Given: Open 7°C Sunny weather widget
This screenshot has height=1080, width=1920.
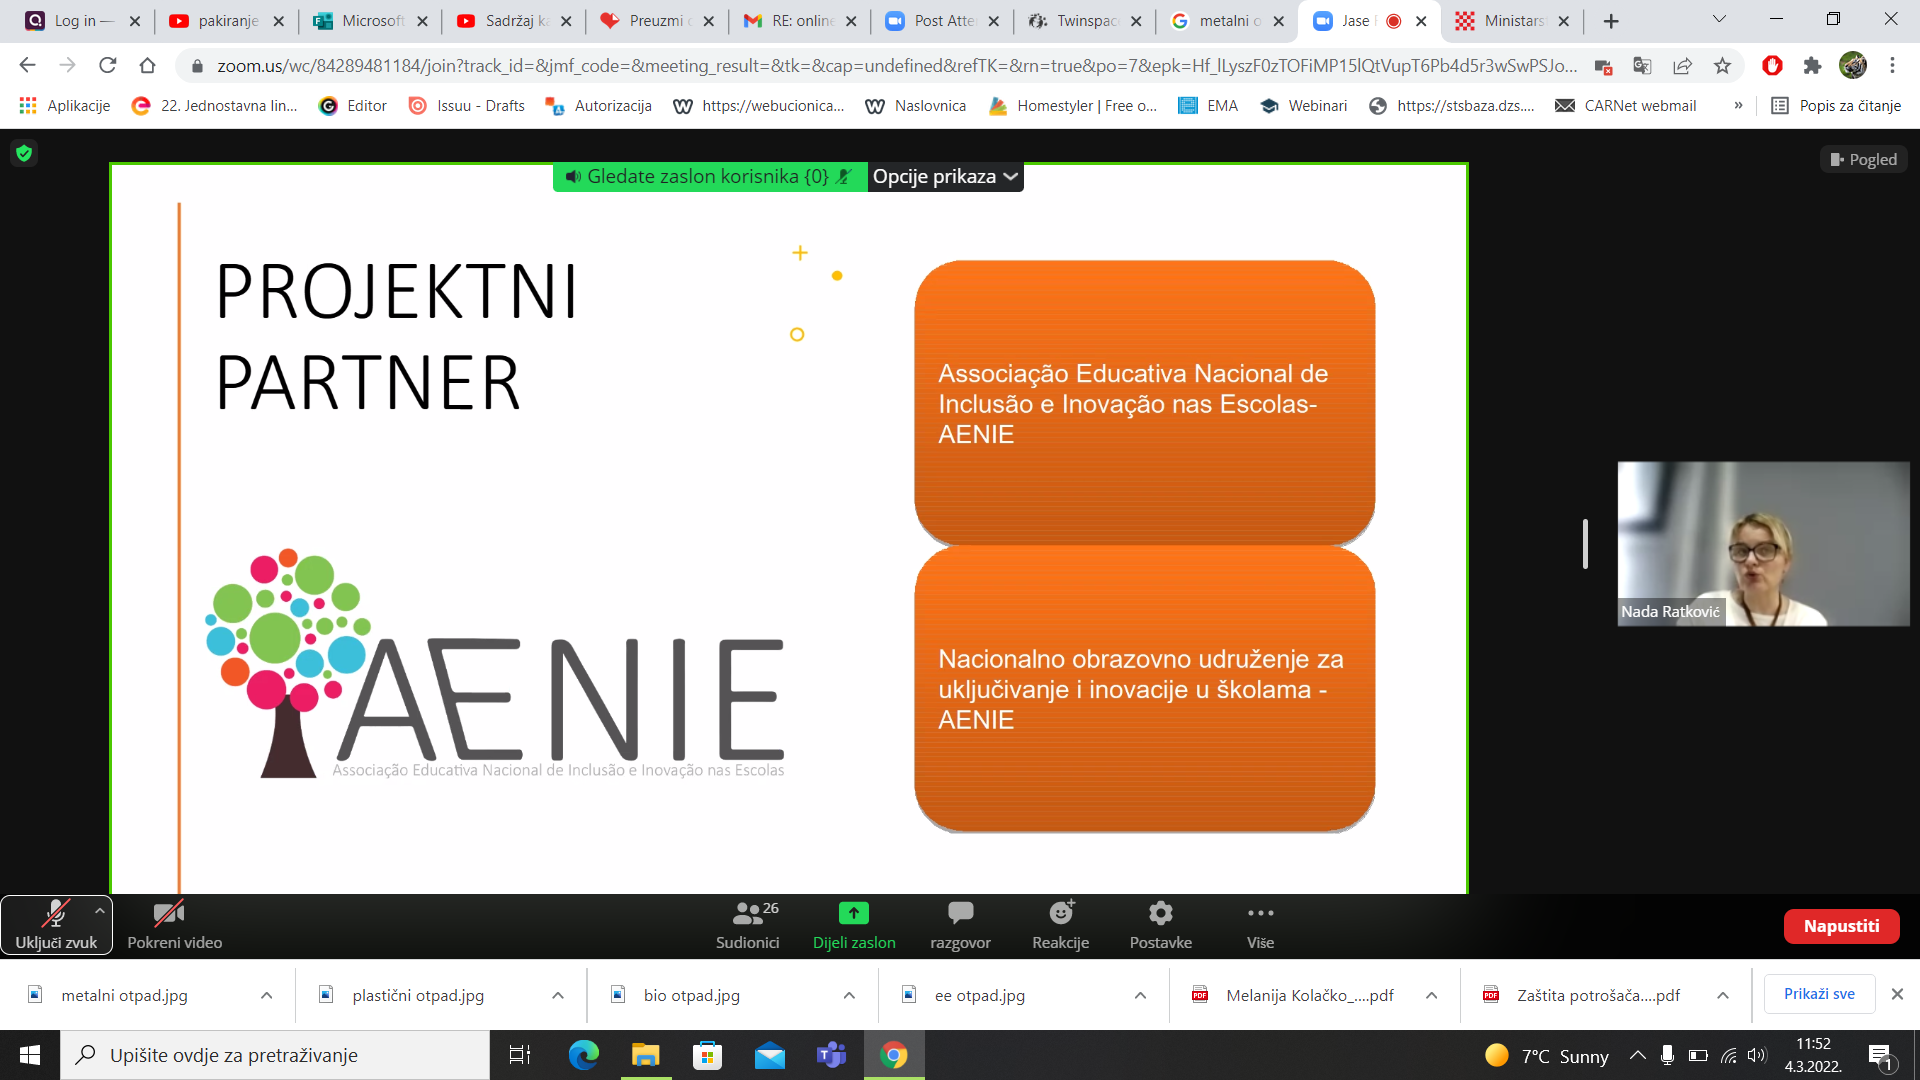Looking at the screenshot, I should point(1547,1056).
